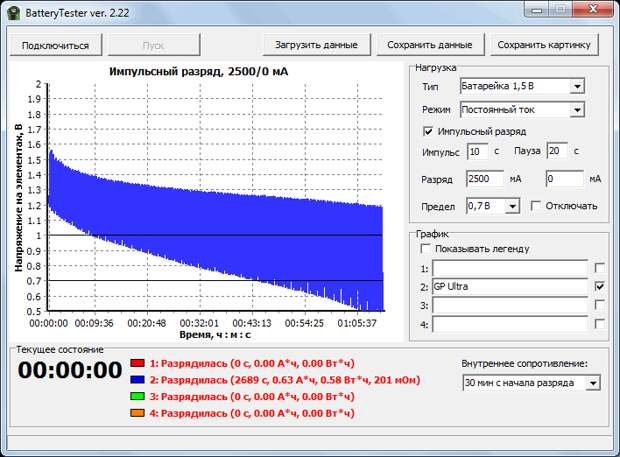This screenshot has width=620, height=457.
Task: Click the BatteryTester app icon in title bar
Action: pos(14,13)
